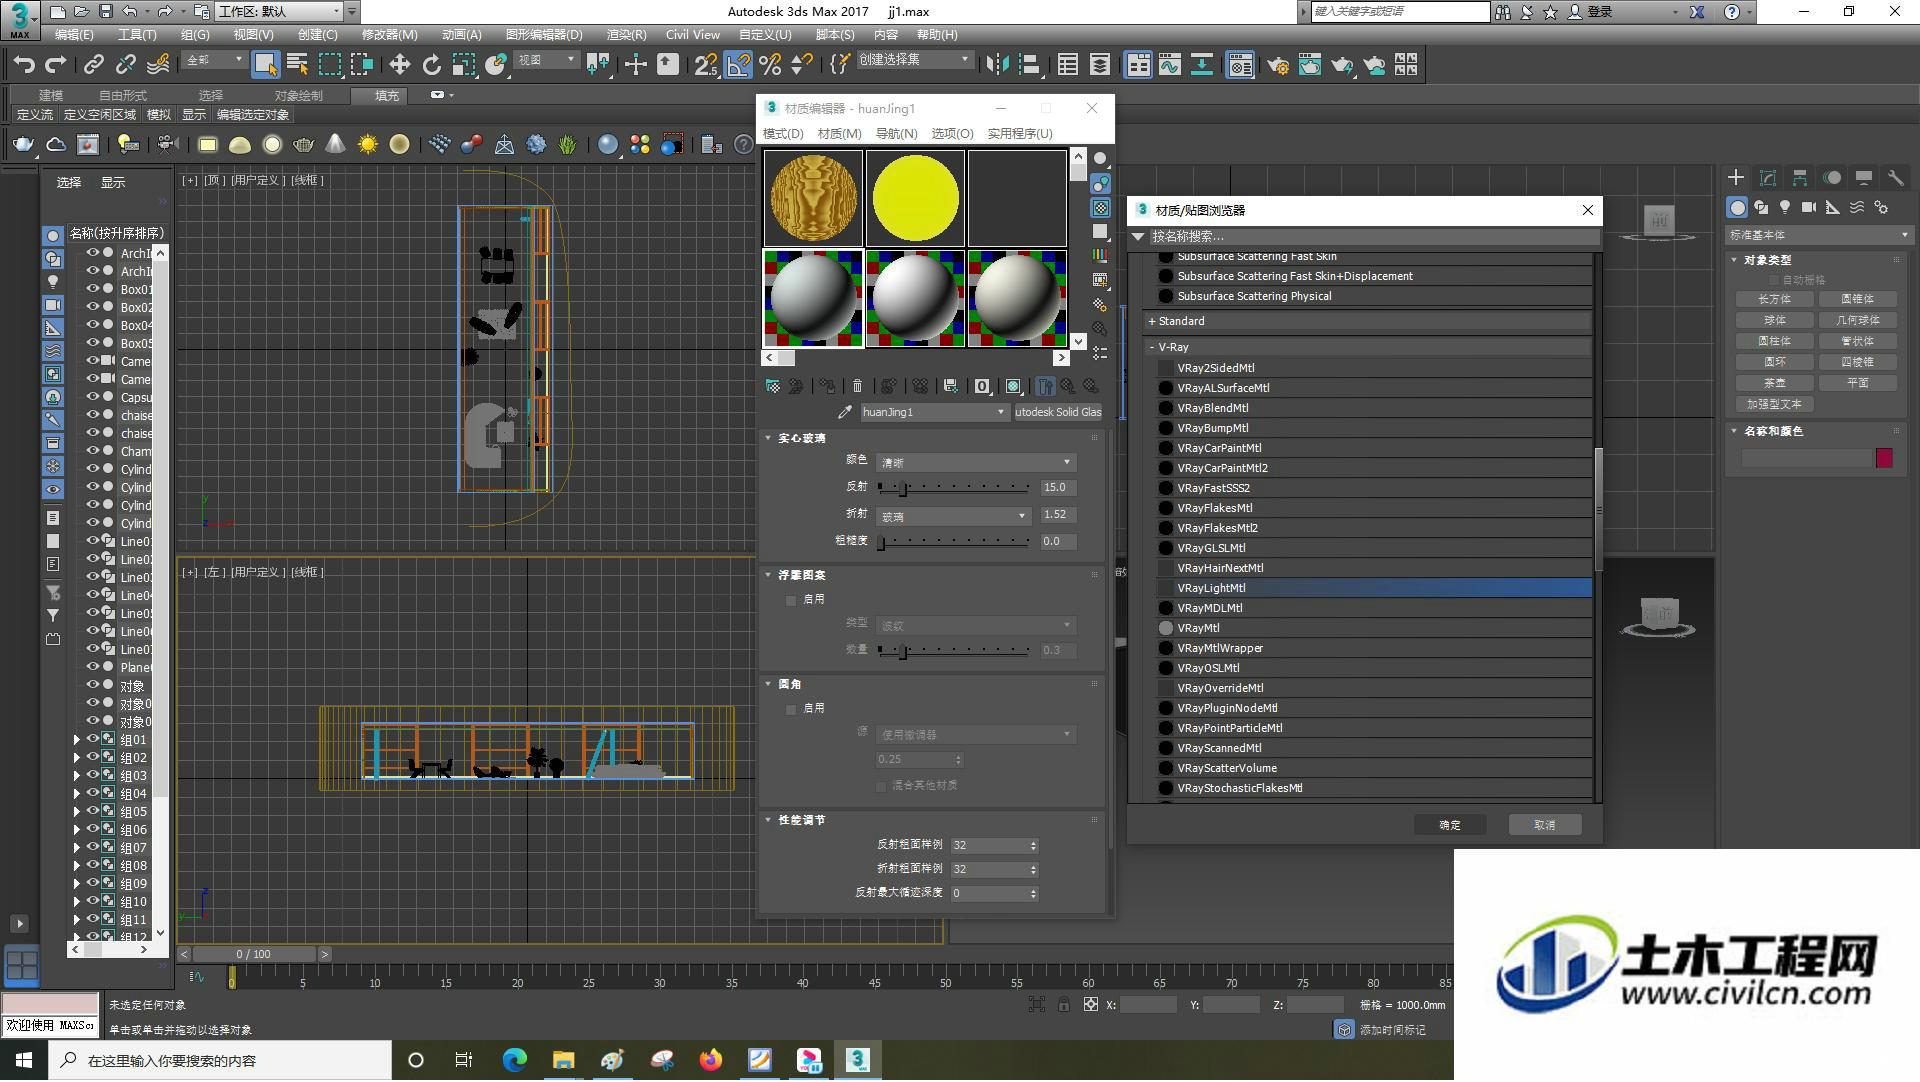Open the 渲染(R) menu

click(626, 34)
